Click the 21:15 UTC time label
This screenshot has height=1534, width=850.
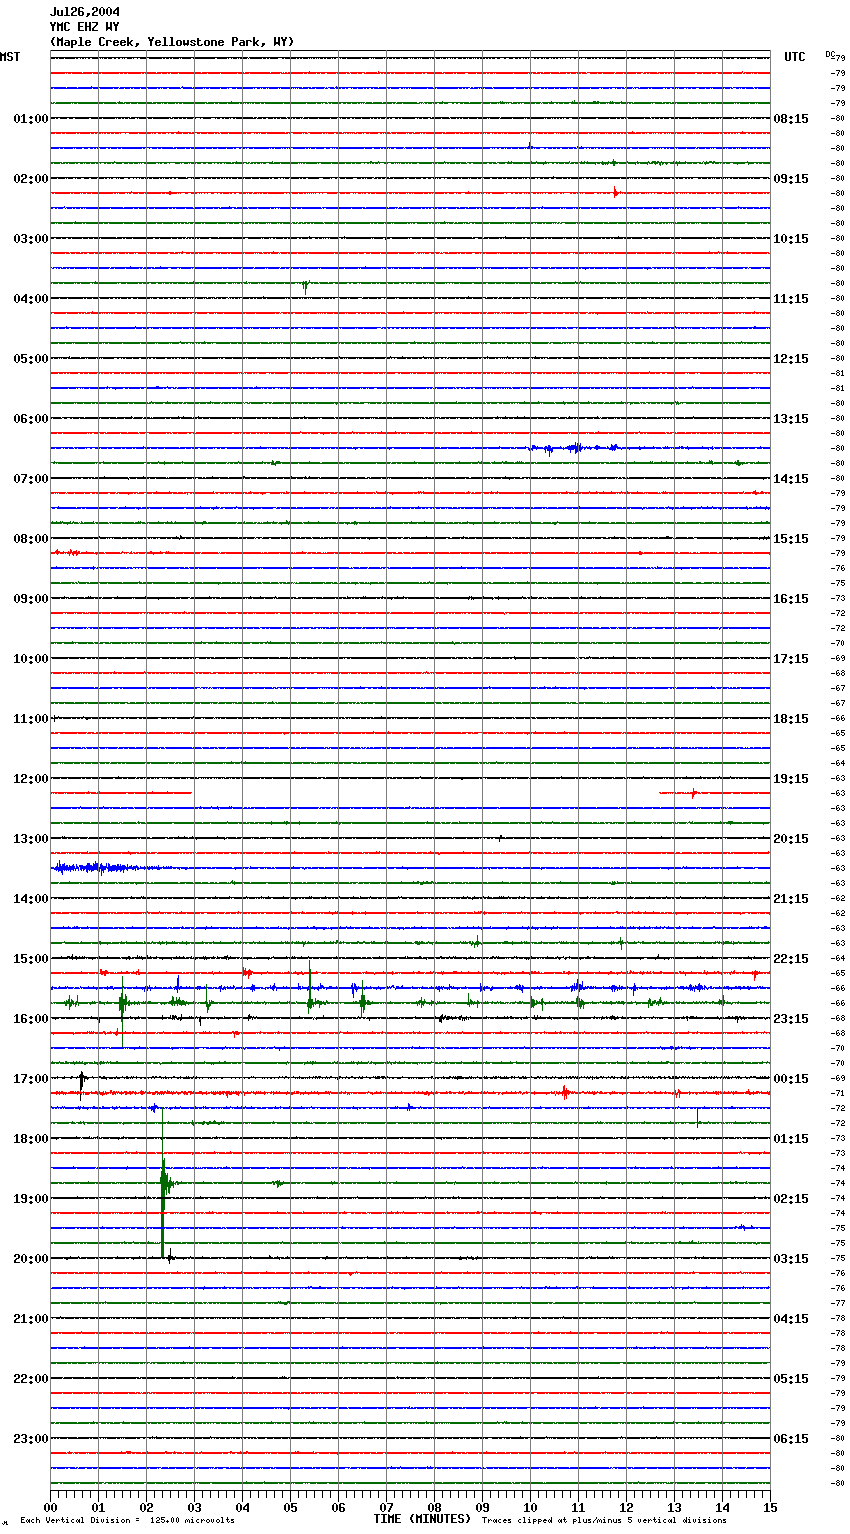click(791, 899)
